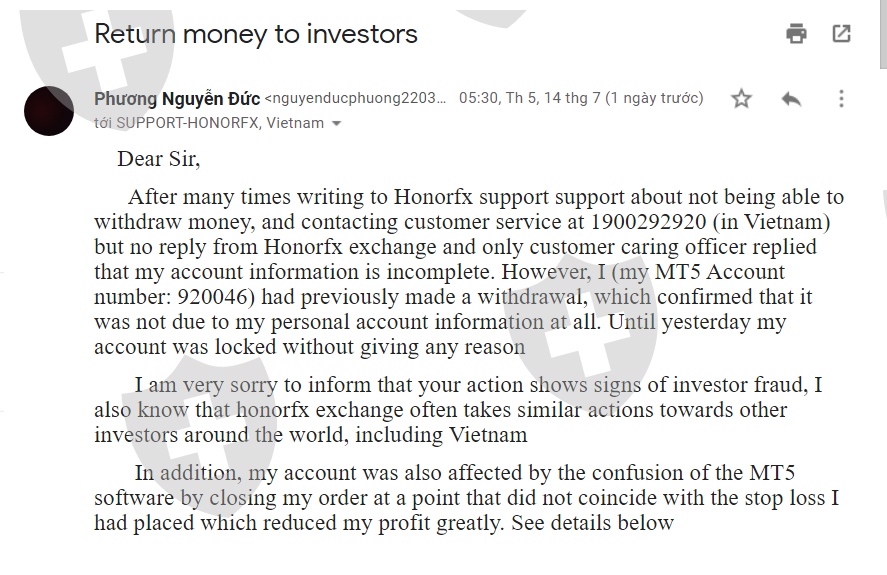Click the "1 ngày trước" relative time
This screenshot has width=887, height=575.
pos(654,98)
